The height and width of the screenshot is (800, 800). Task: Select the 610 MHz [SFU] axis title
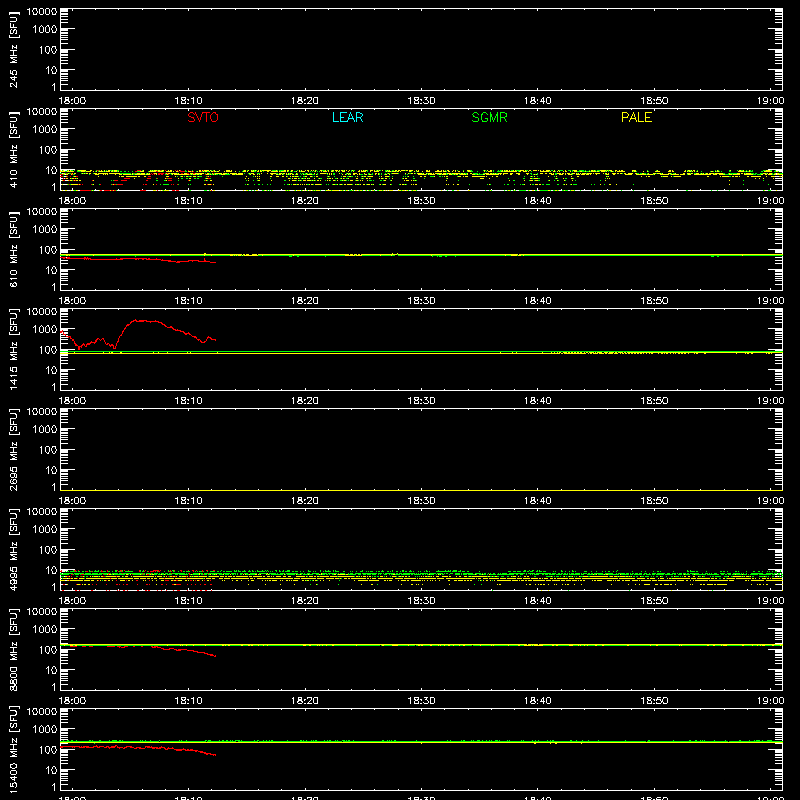pos(13,250)
